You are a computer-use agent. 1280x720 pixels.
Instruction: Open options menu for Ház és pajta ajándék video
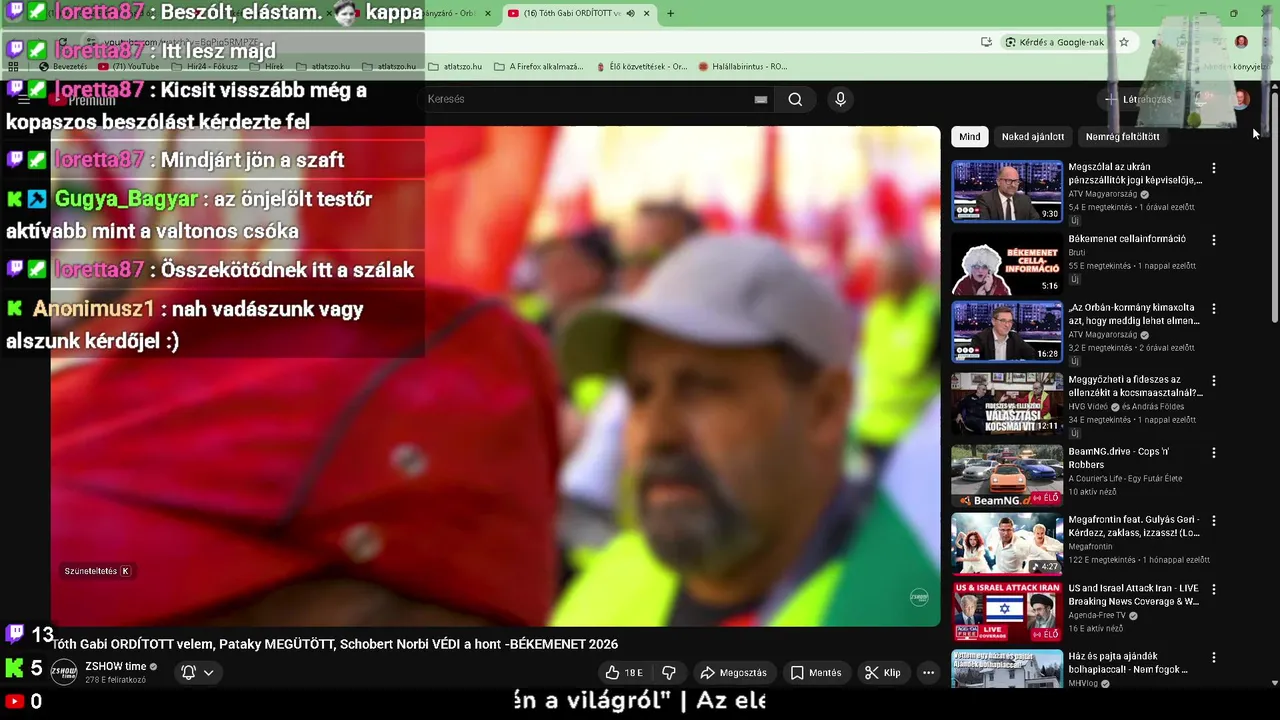(1214, 658)
